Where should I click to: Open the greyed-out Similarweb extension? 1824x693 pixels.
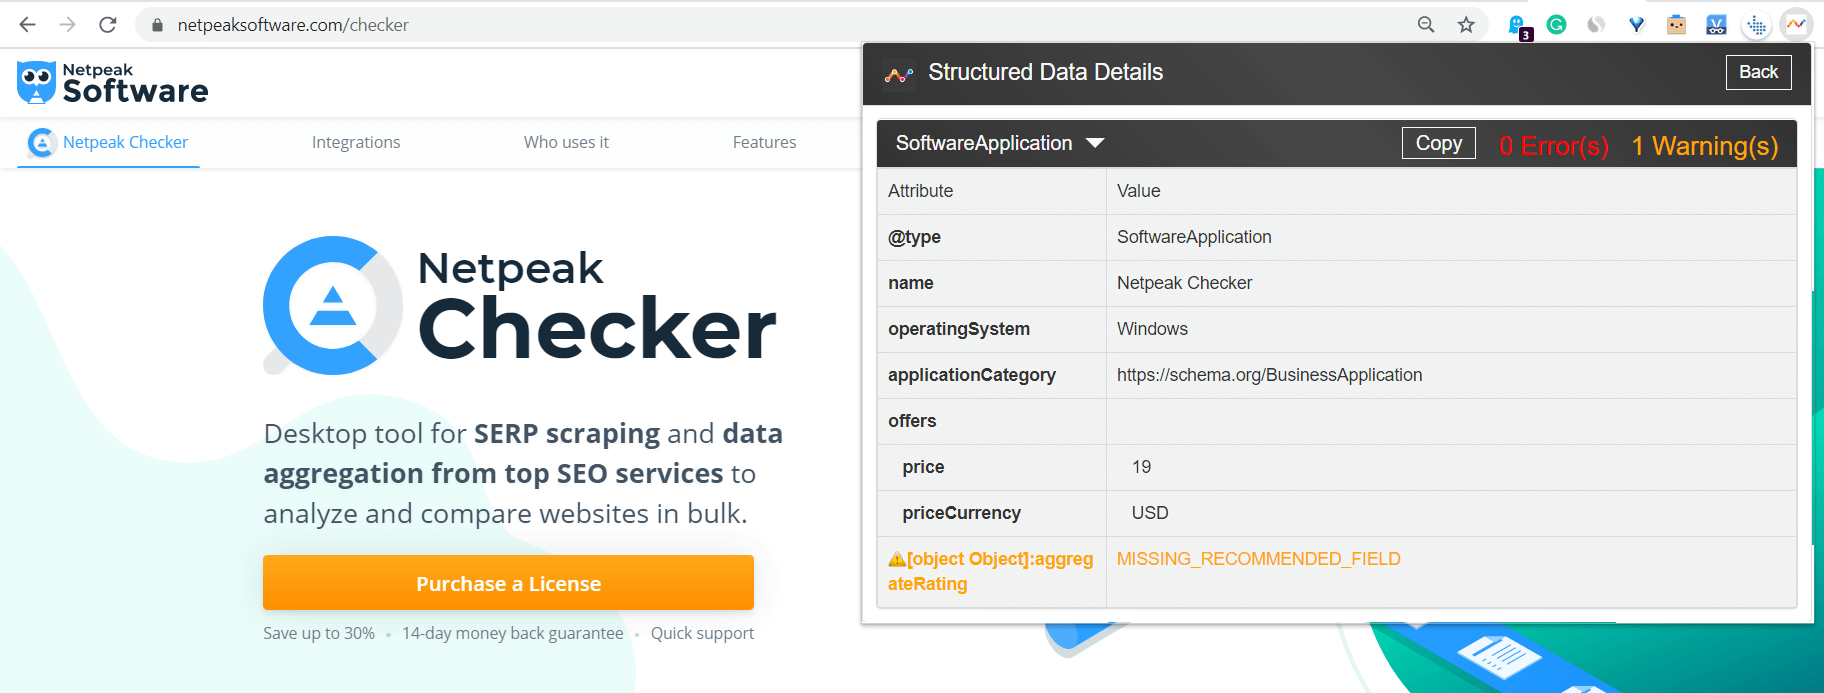[1596, 25]
